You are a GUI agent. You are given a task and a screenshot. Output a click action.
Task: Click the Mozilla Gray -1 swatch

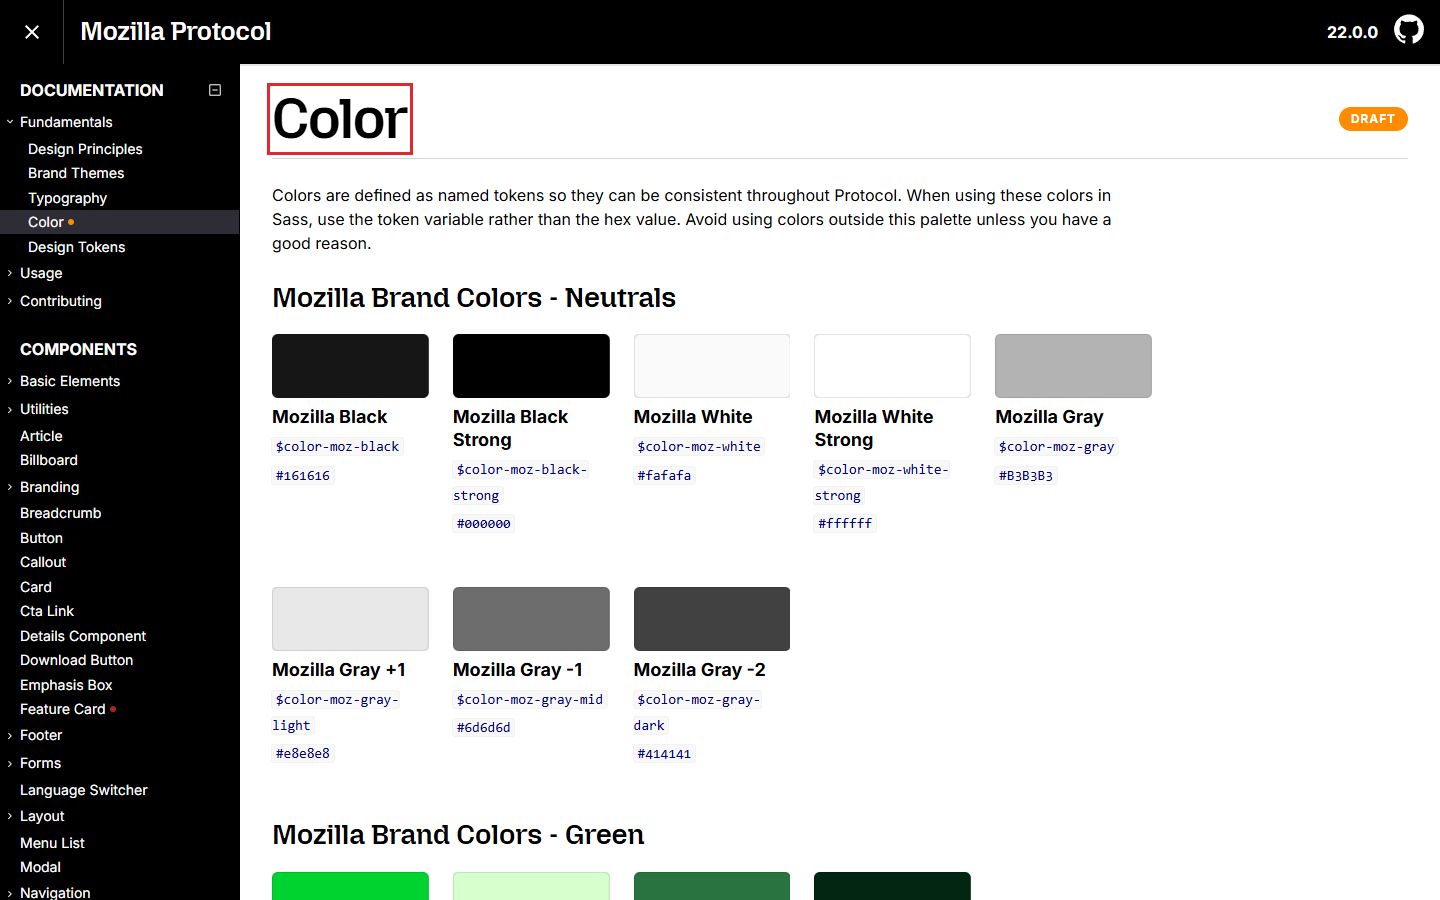coord(531,619)
